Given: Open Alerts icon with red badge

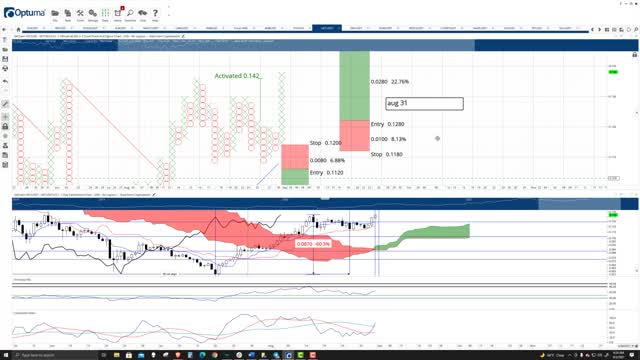Looking at the screenshot, I should (118, 13).
